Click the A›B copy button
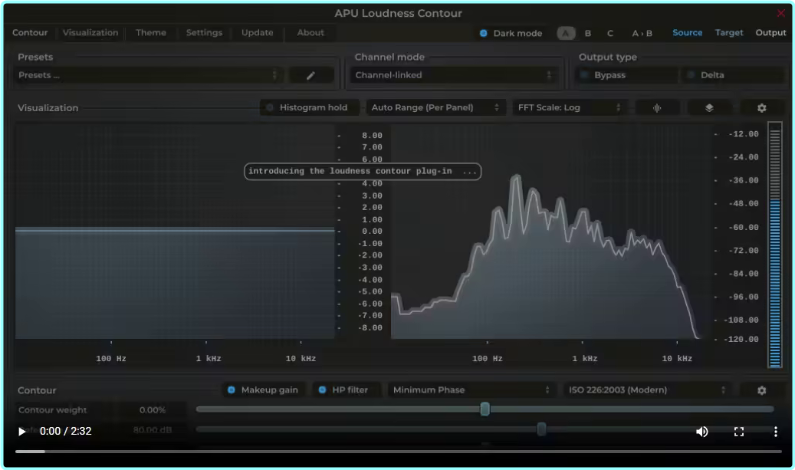Viewport: 795px width, 470px height. (642, 33)
